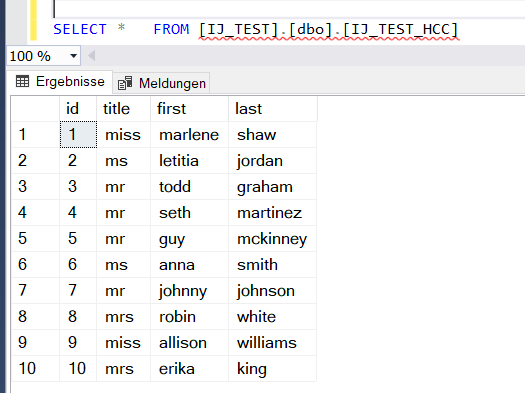Select the cell containing guy
Screen dimensions: 525x393
pyautogui.click(x=190, y=239)
